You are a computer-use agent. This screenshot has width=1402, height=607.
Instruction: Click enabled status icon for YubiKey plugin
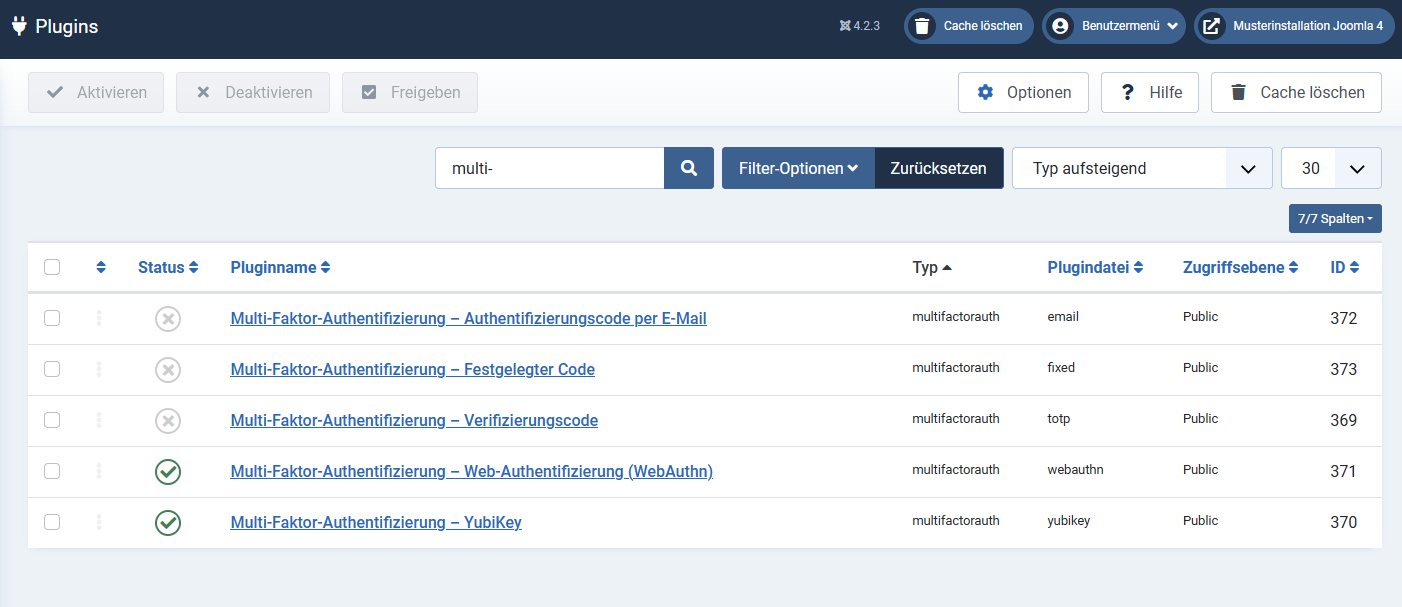coord(168,523)
